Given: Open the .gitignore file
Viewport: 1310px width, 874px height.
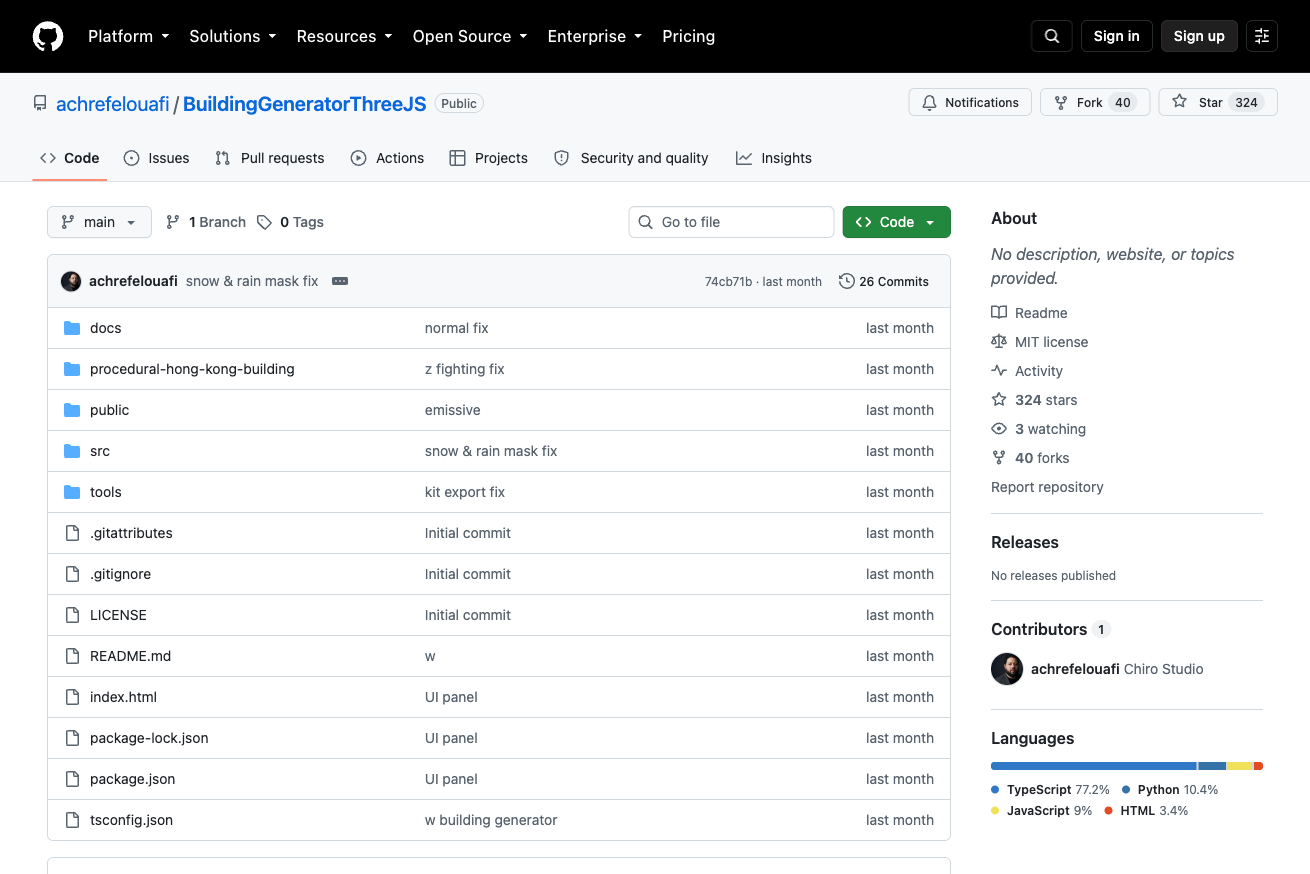Looking at the screenshot, I should pyautogui.click(x=120, y=574).
